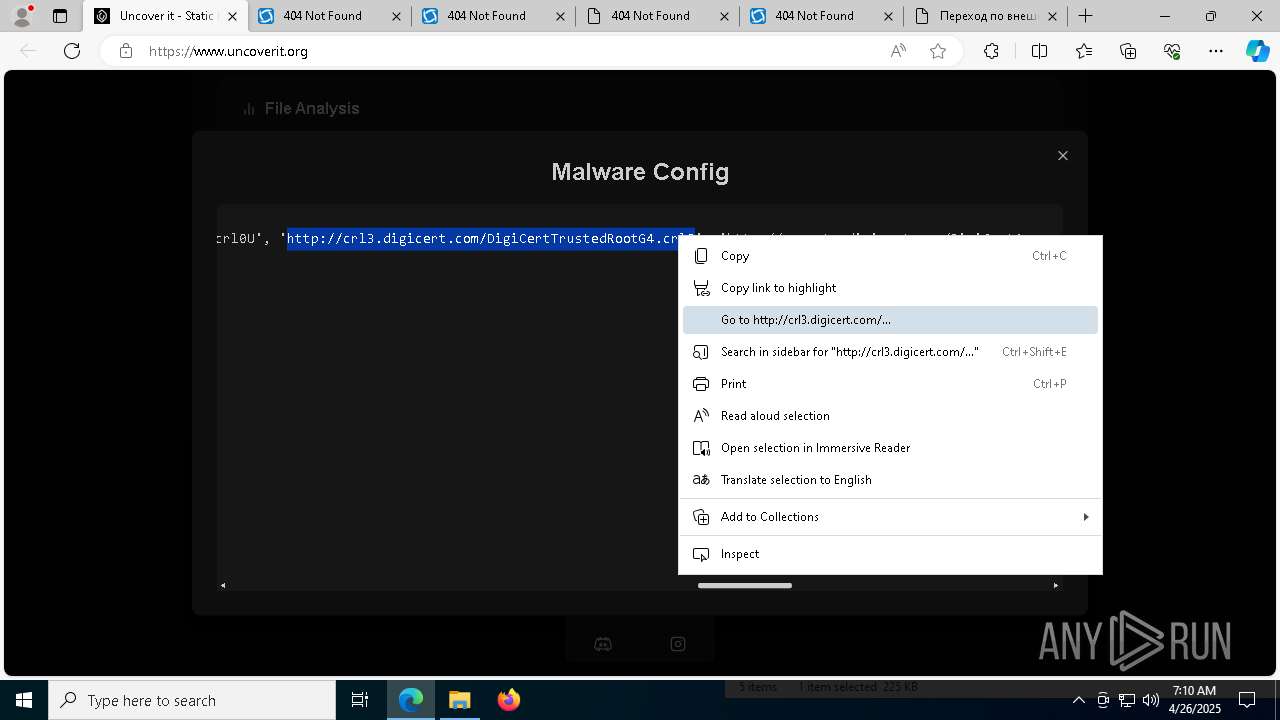Open the notification center icon
Image resolution: width=1280 pixels, height=720 pixels.
(x=1247, y=700)
